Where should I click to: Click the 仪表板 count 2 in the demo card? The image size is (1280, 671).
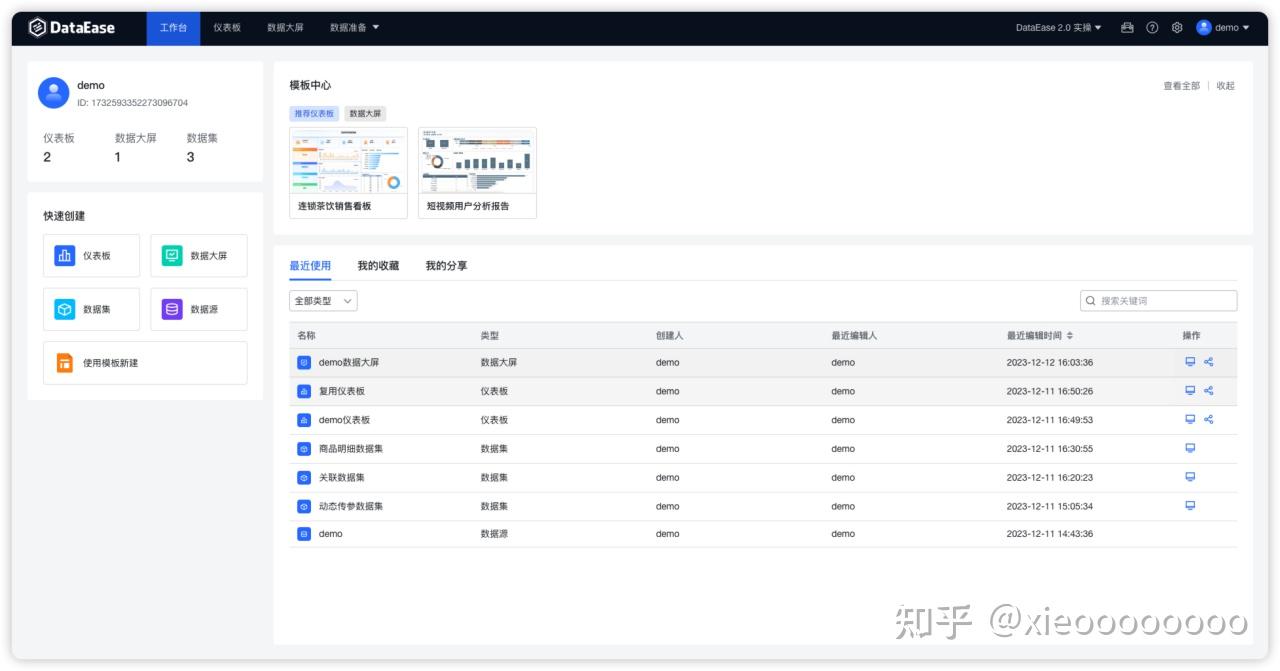click(x=47, y=157)
